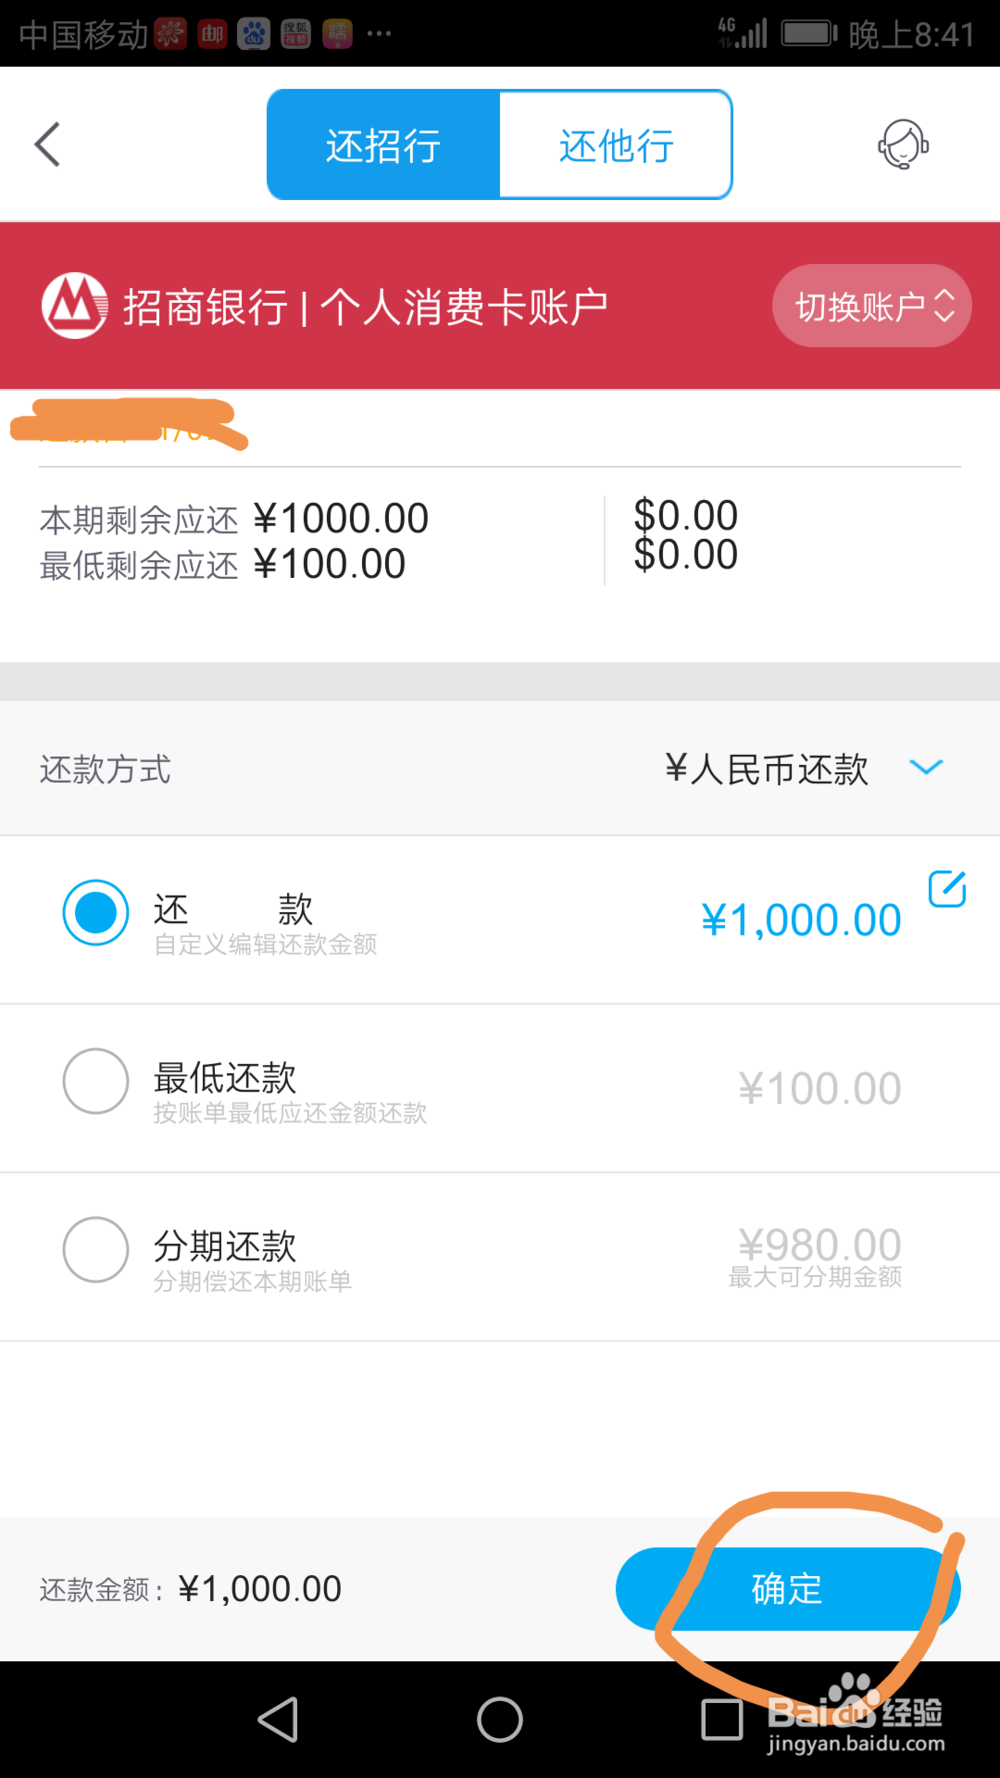Tap the 还款方式 row to expand

point(500,768)
